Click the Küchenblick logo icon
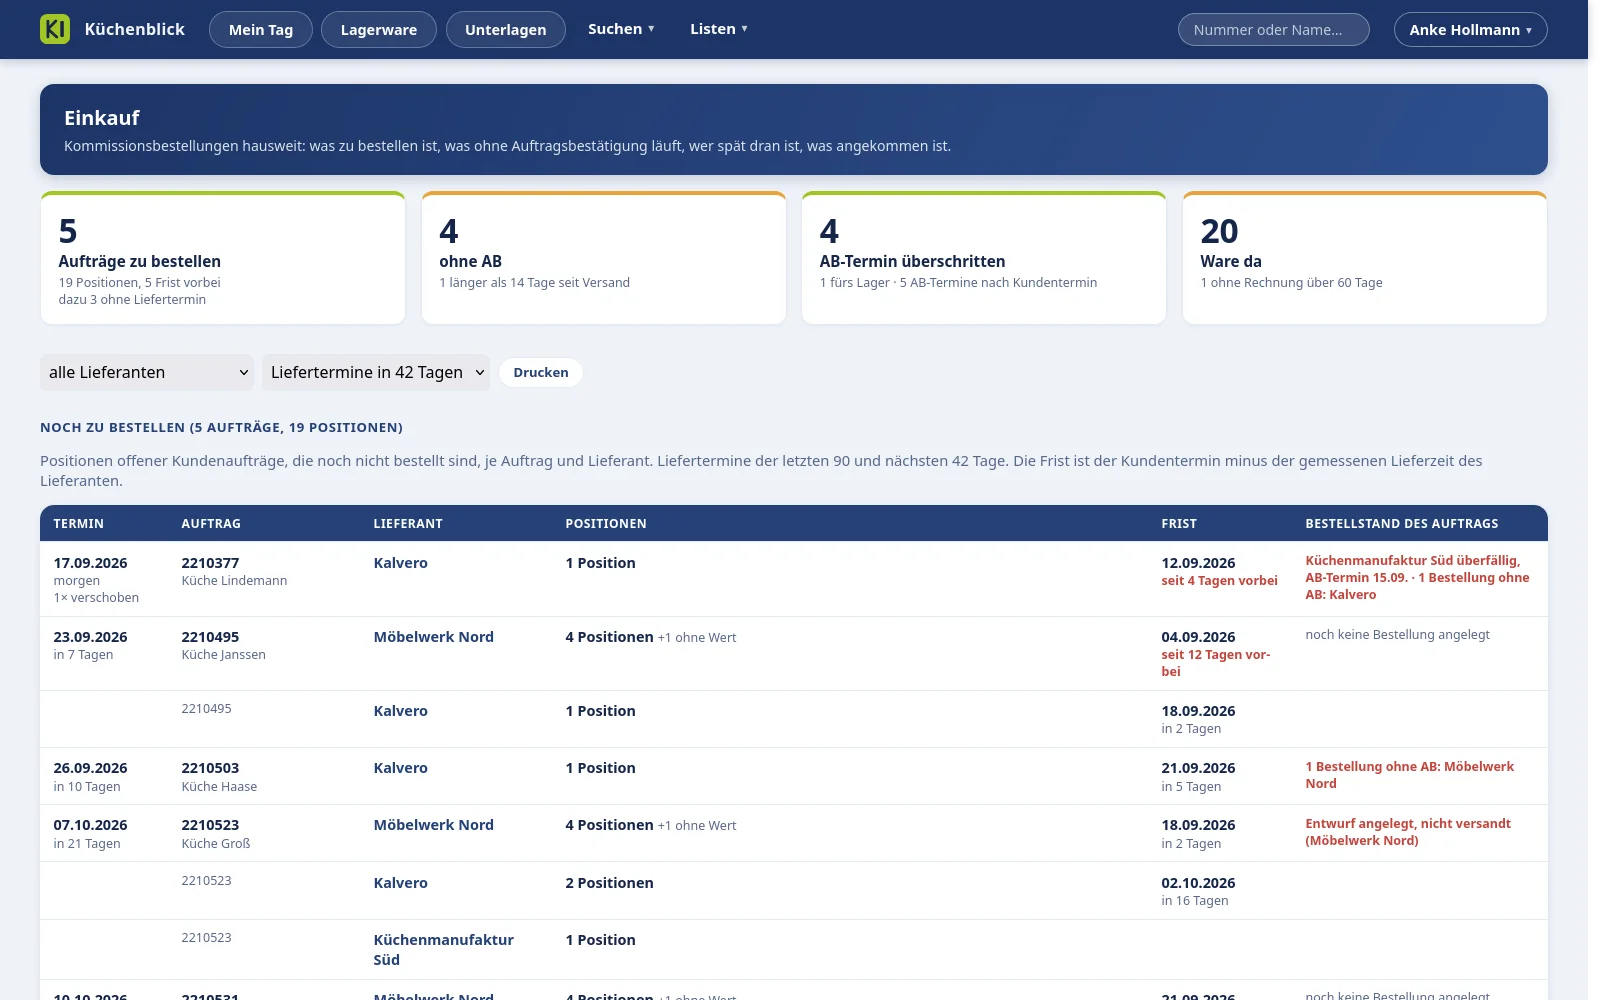Image resolution: width=1600 pixels, height=1000 pixels. click(55, 29)
